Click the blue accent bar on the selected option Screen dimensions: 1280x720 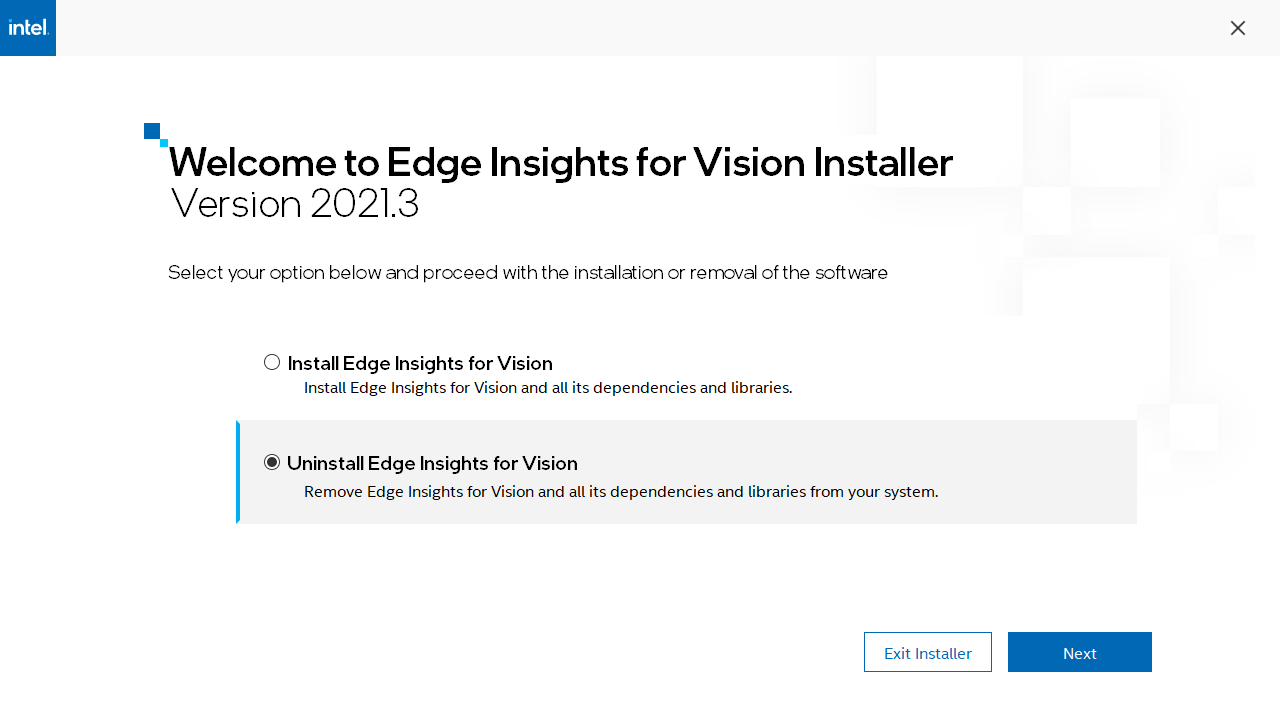click(x=238, y=472)
